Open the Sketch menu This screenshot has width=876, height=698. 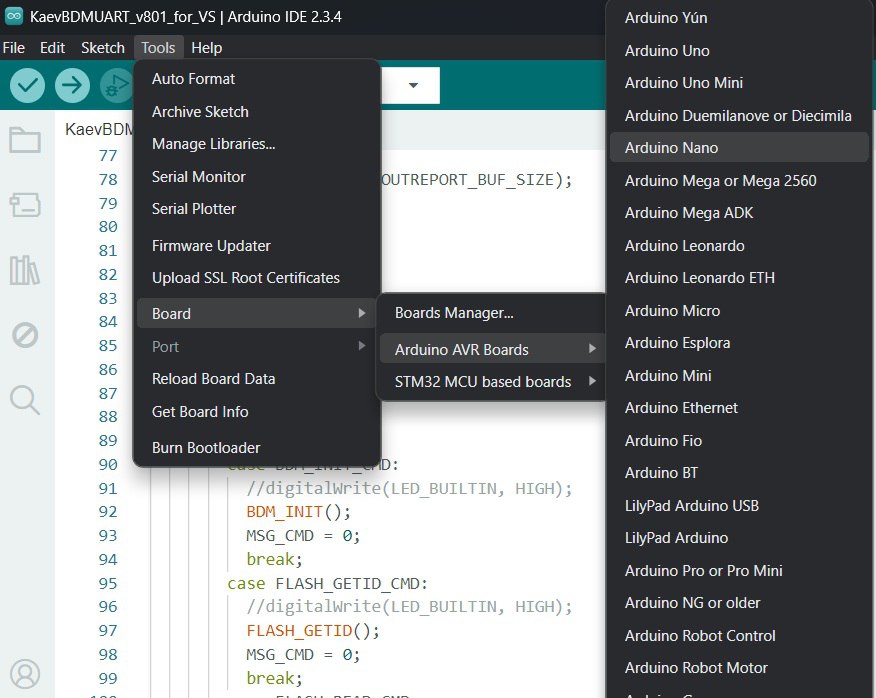pyautogui.click(x=103, y=48)
